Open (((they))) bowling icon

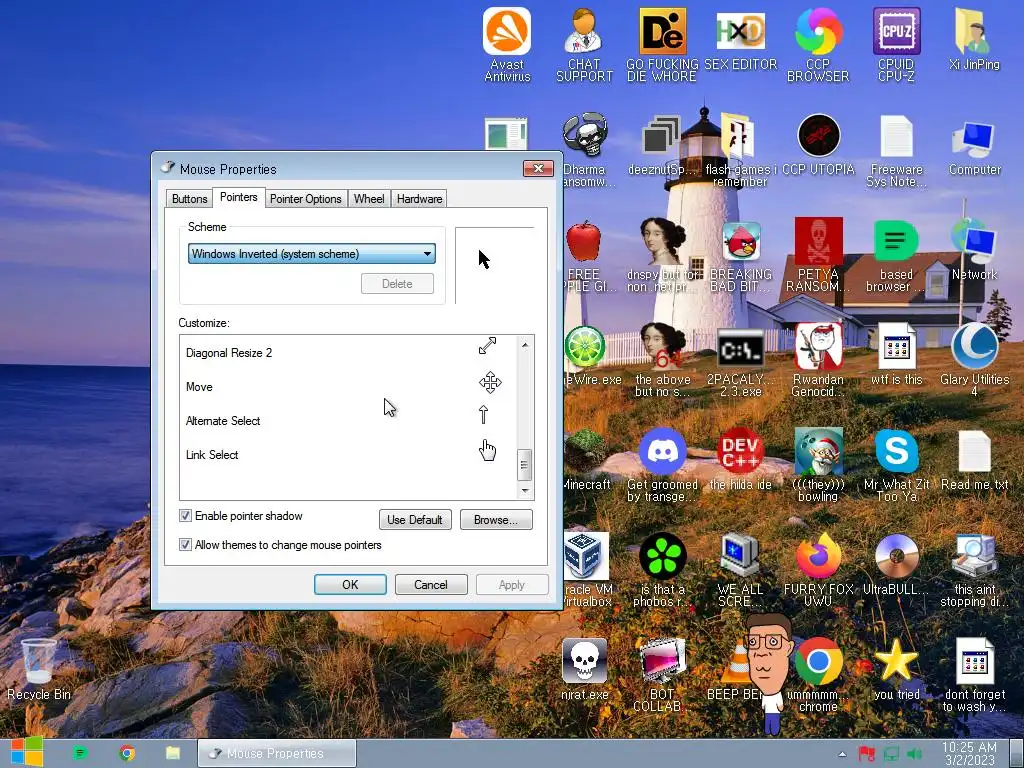[818, 465]
